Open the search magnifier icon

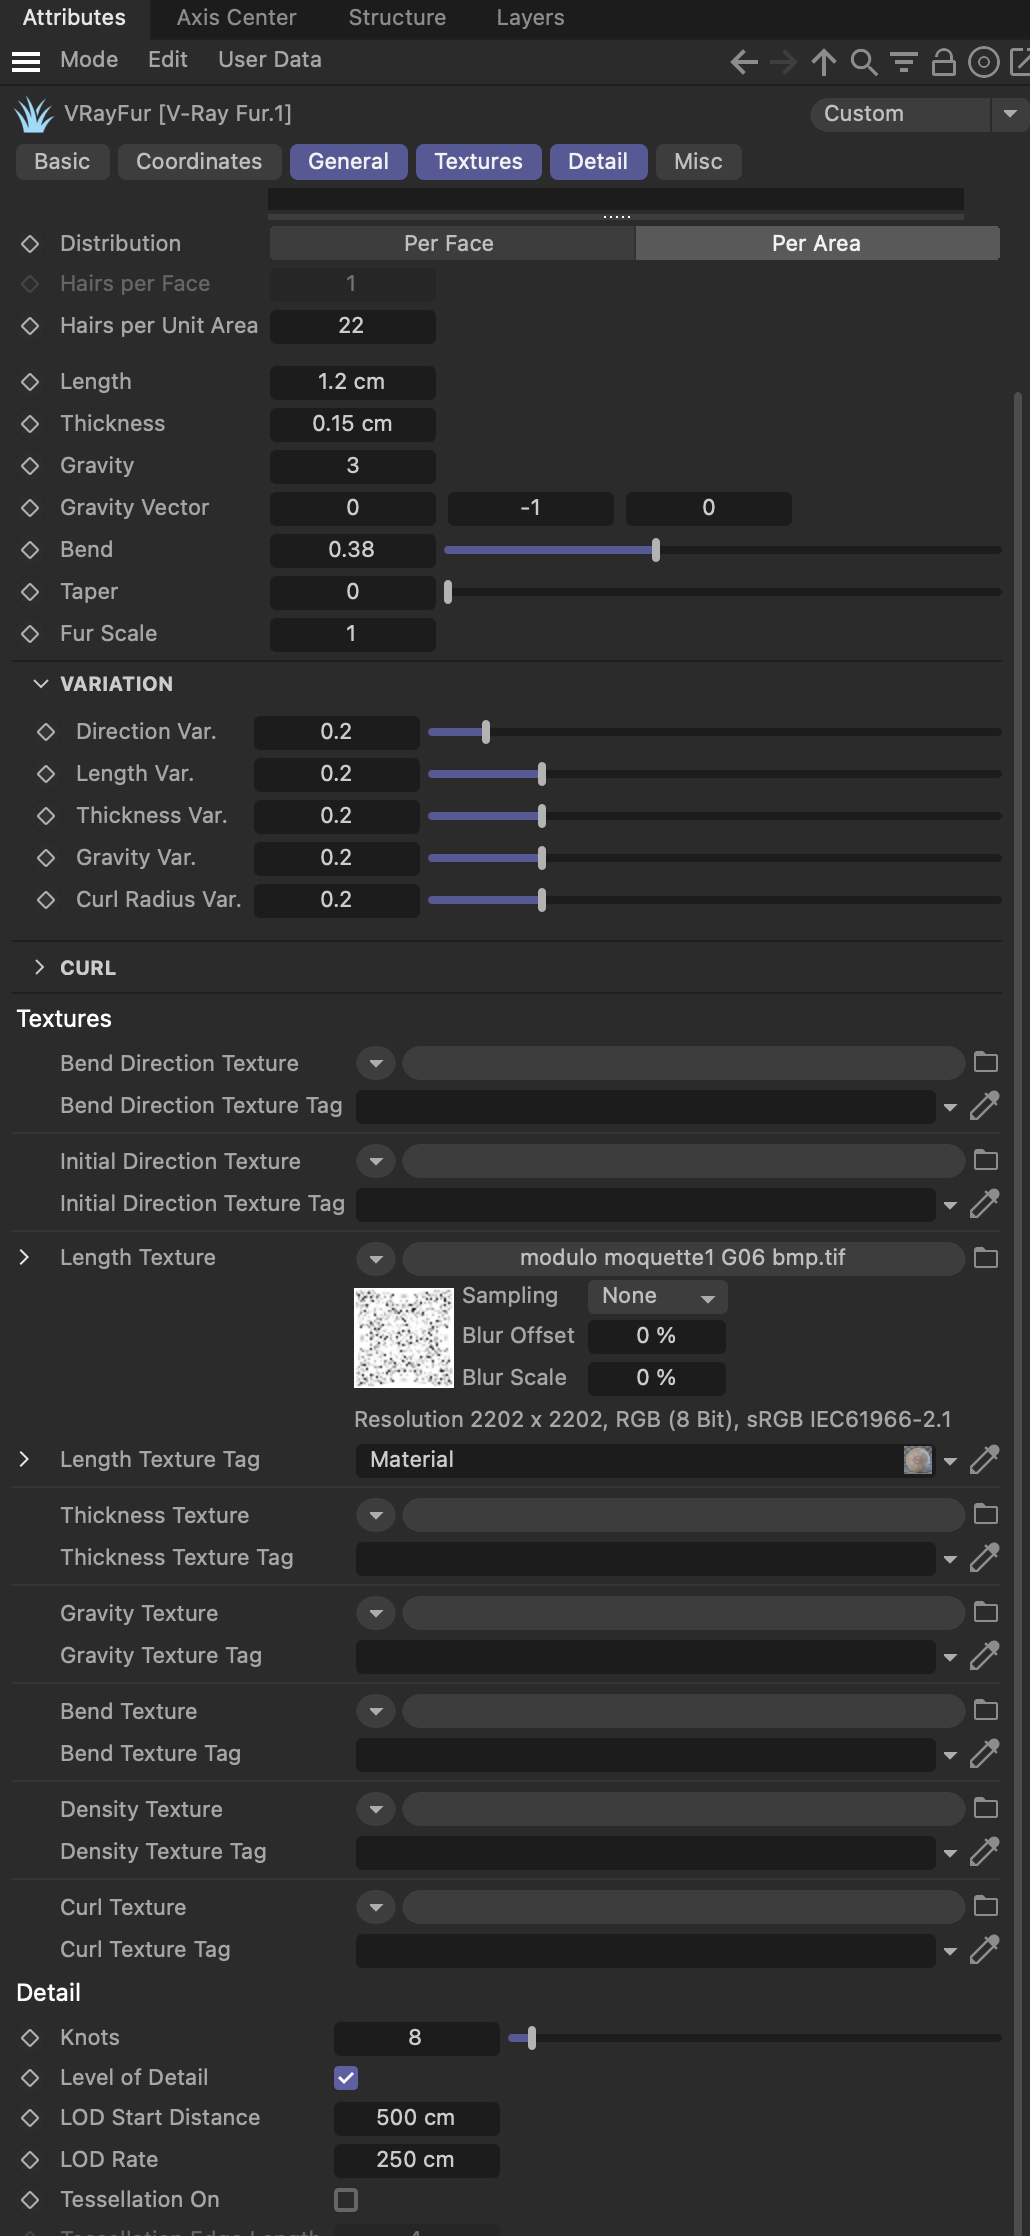click(x=863, y=62)
